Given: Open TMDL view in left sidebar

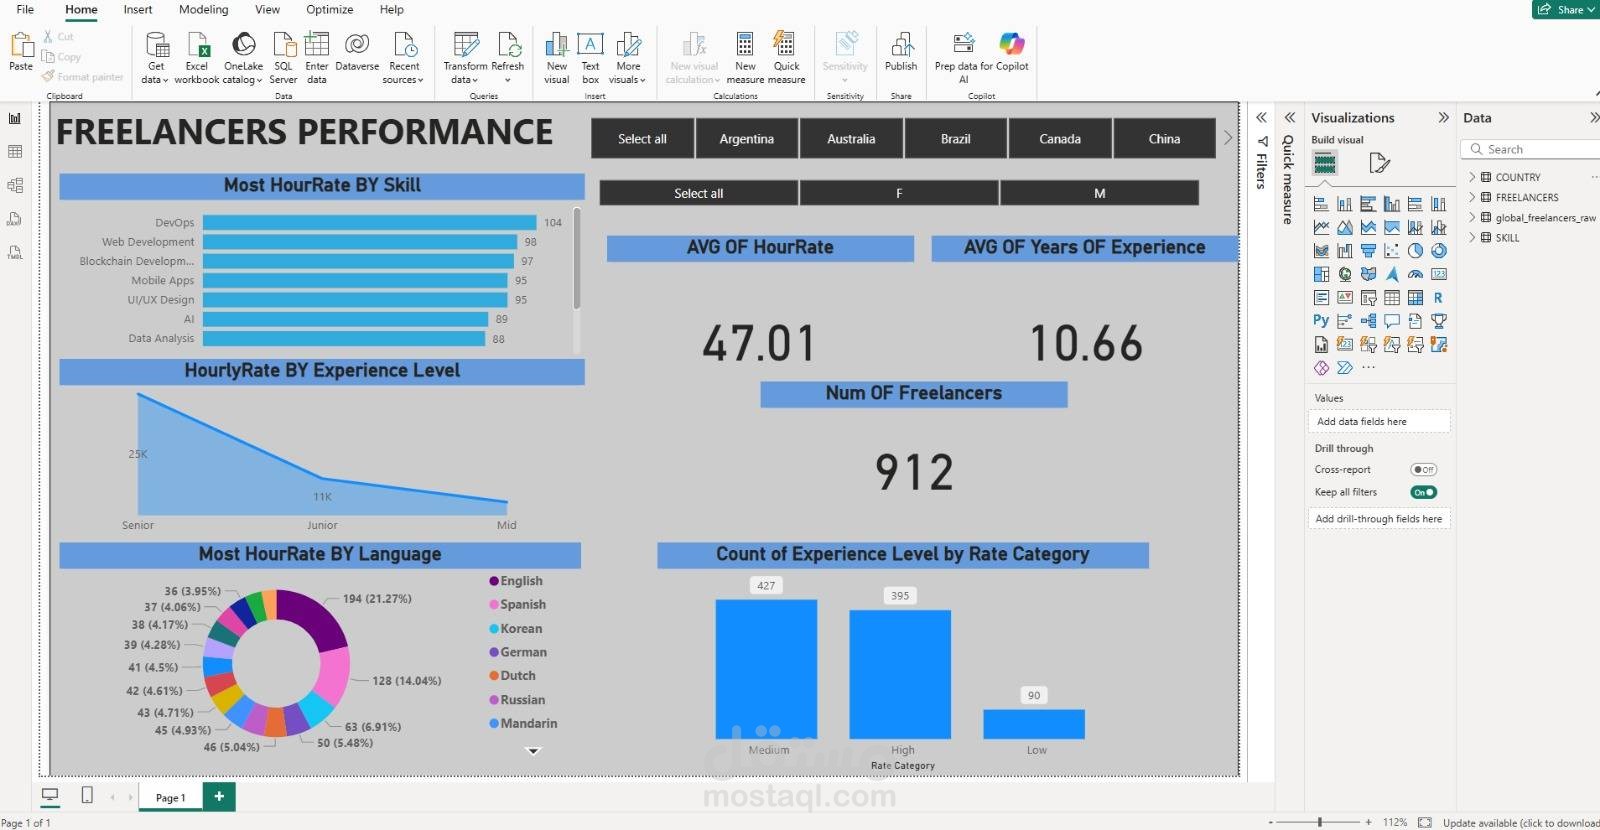Looking at the screenshot, I should [x=15, y=253].
